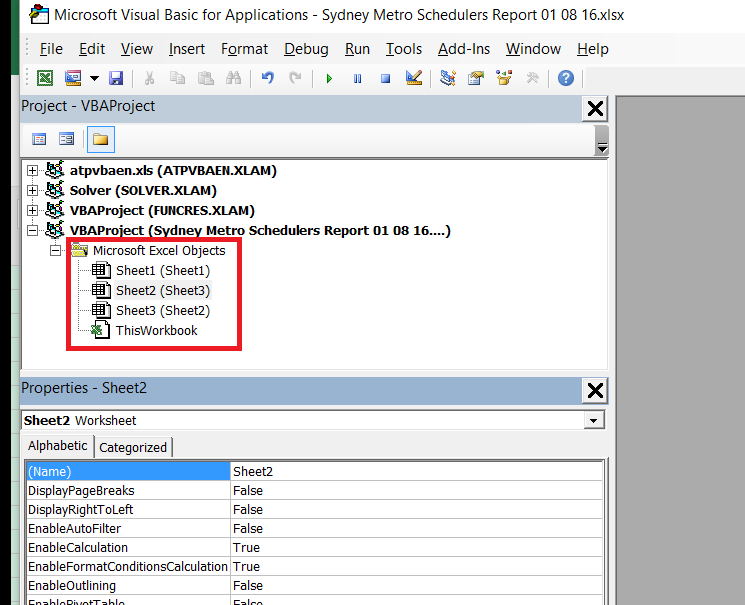Click the Undo arrow icon
Viewport: 745px width, 605px height.
tap(267, 78)
